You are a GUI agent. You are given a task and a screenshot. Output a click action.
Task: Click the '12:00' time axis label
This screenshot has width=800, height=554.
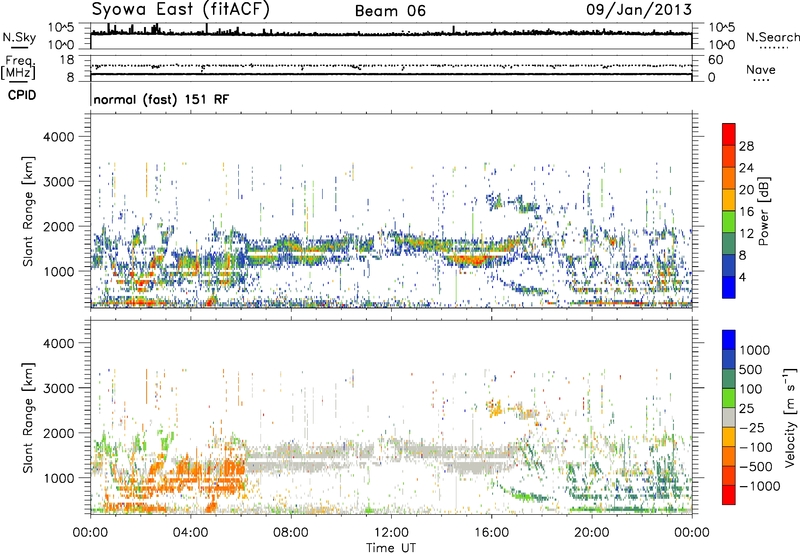pos(391,533)
